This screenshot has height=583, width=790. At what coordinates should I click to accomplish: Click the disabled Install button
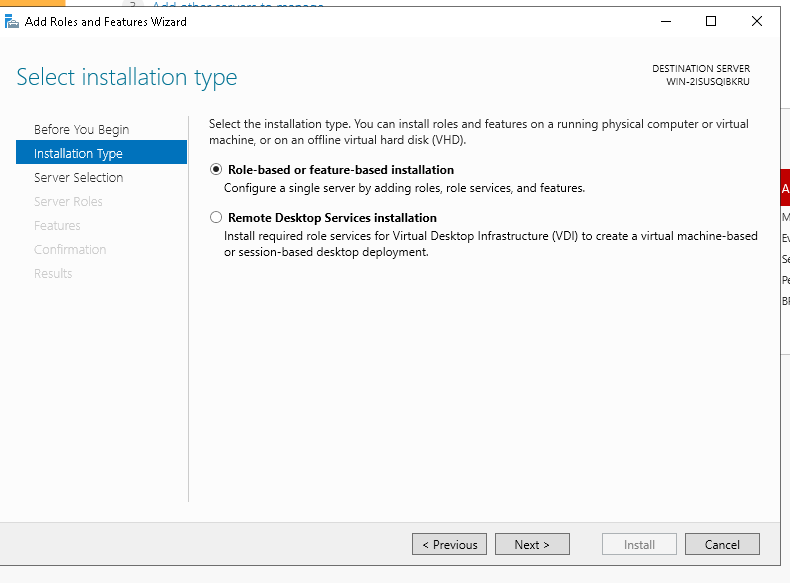639,545
